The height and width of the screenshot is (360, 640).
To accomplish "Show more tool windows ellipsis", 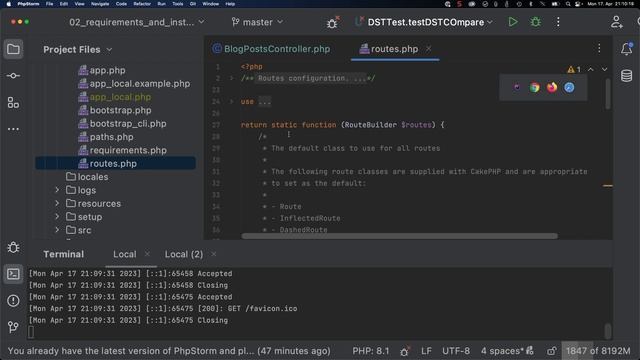I will 13,129.
